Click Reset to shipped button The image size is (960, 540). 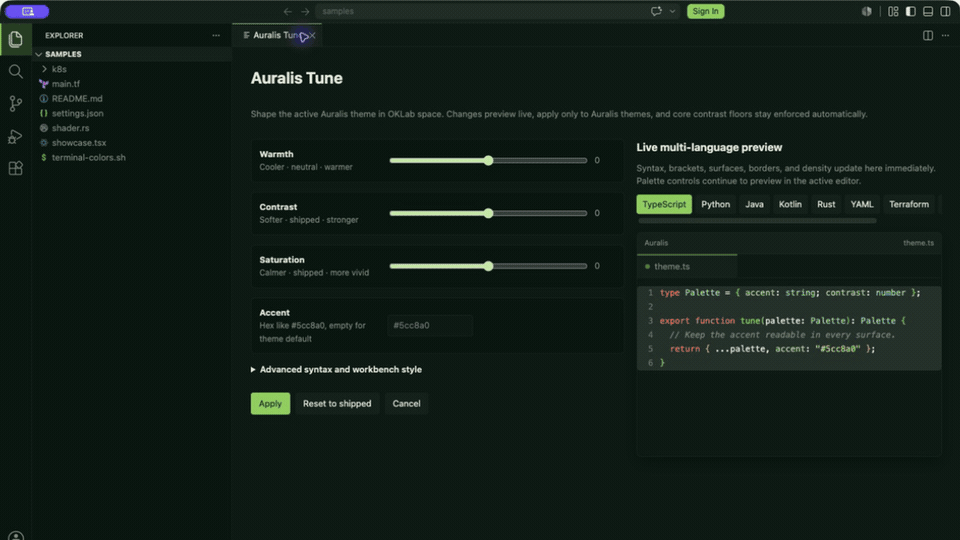click(x=337, y=403)
